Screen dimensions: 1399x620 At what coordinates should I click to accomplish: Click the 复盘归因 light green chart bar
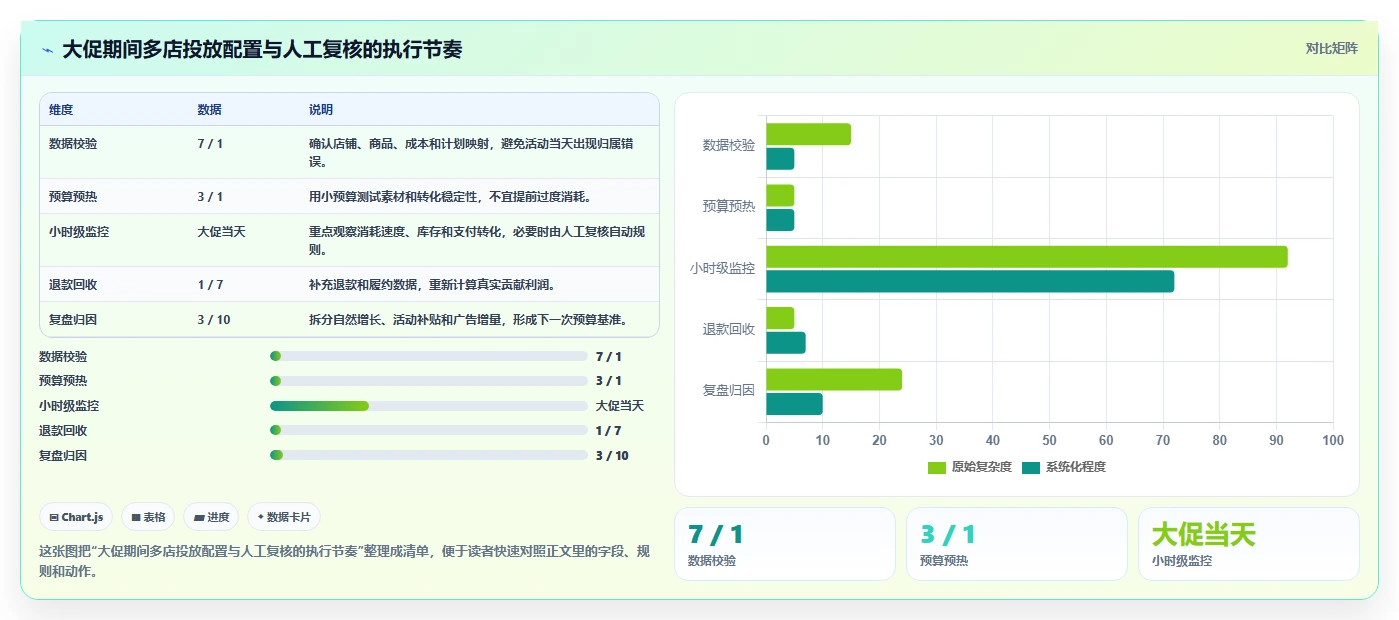[834, 379]
